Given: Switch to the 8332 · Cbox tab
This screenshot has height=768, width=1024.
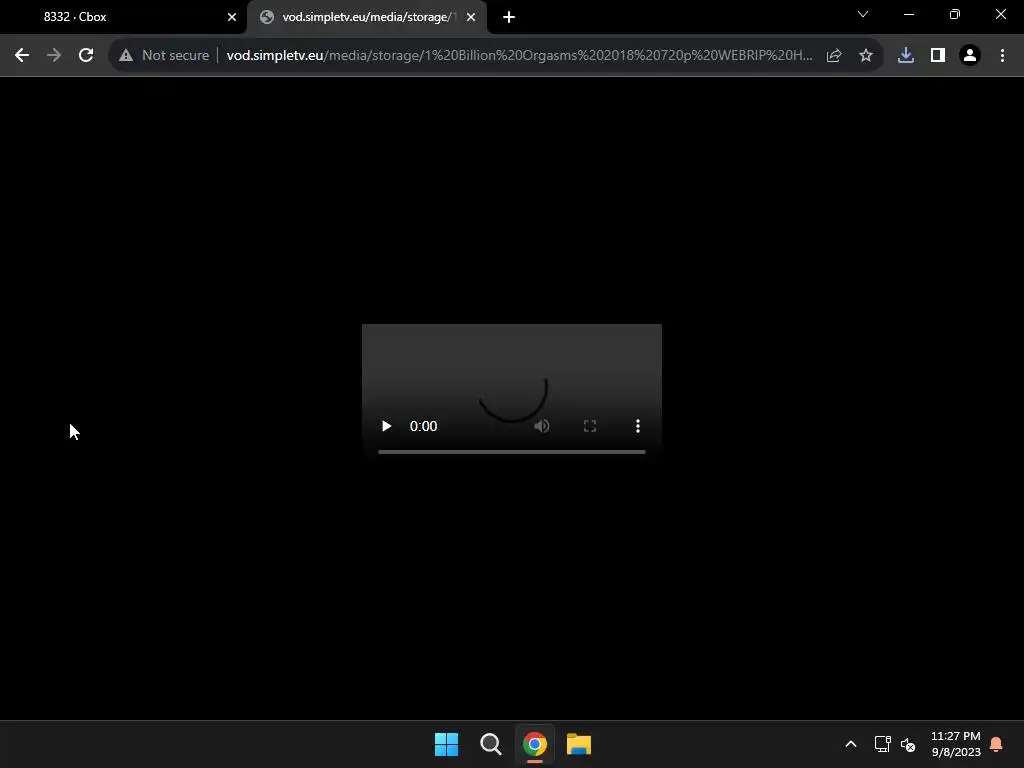Looking at the screenshot, I should (124, 17).
